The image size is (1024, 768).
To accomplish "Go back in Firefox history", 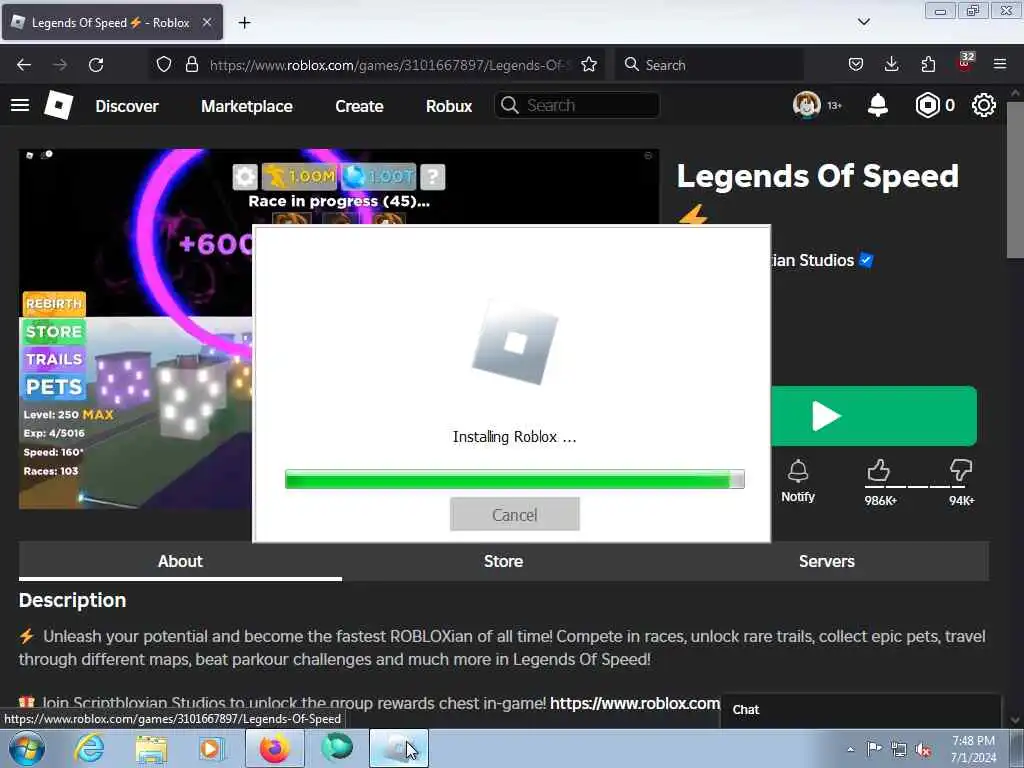I will tap(24, 65).
